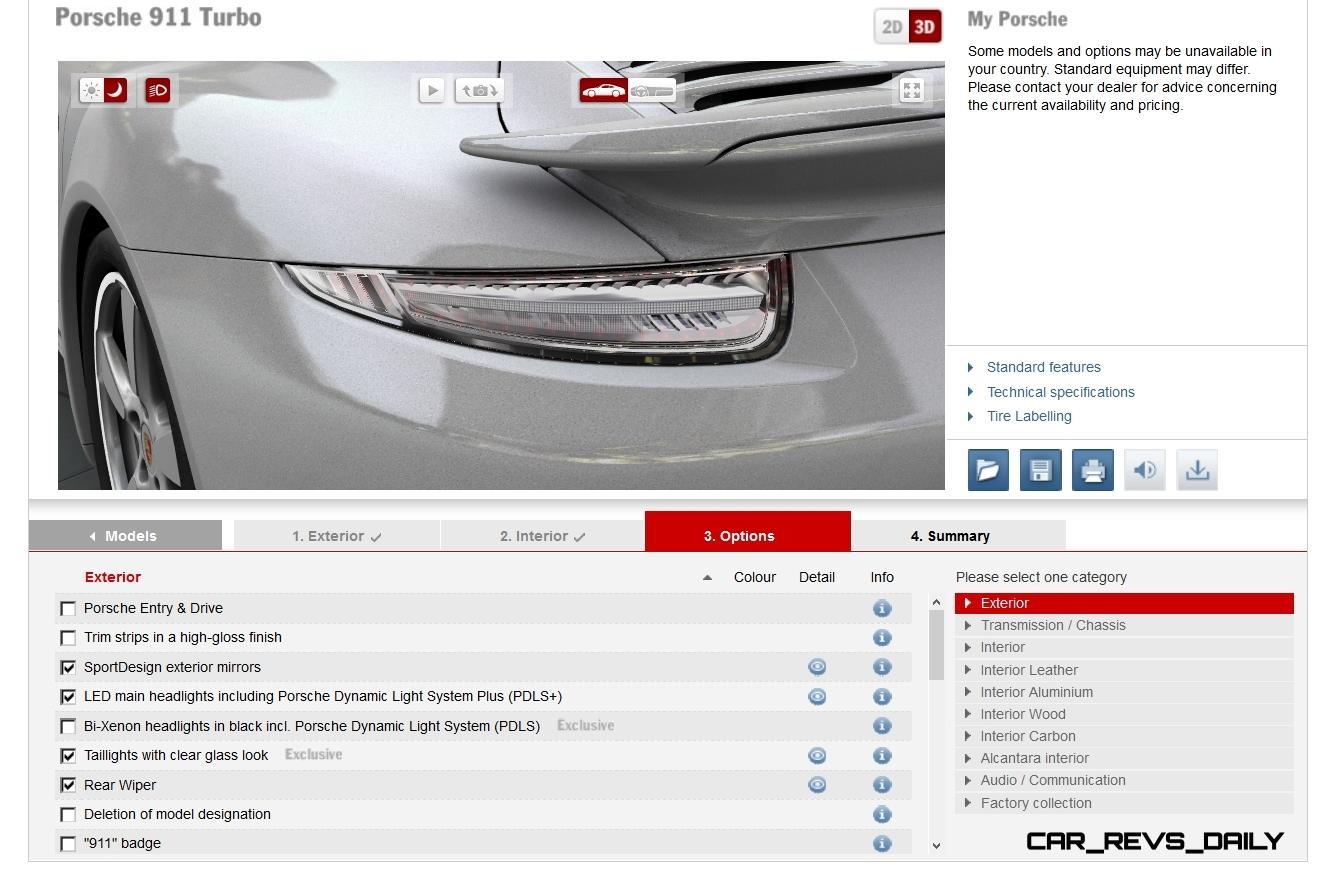View details for LED main headlights
The height and width of the screenshot is (882, 1329).
tap(817, 696)
